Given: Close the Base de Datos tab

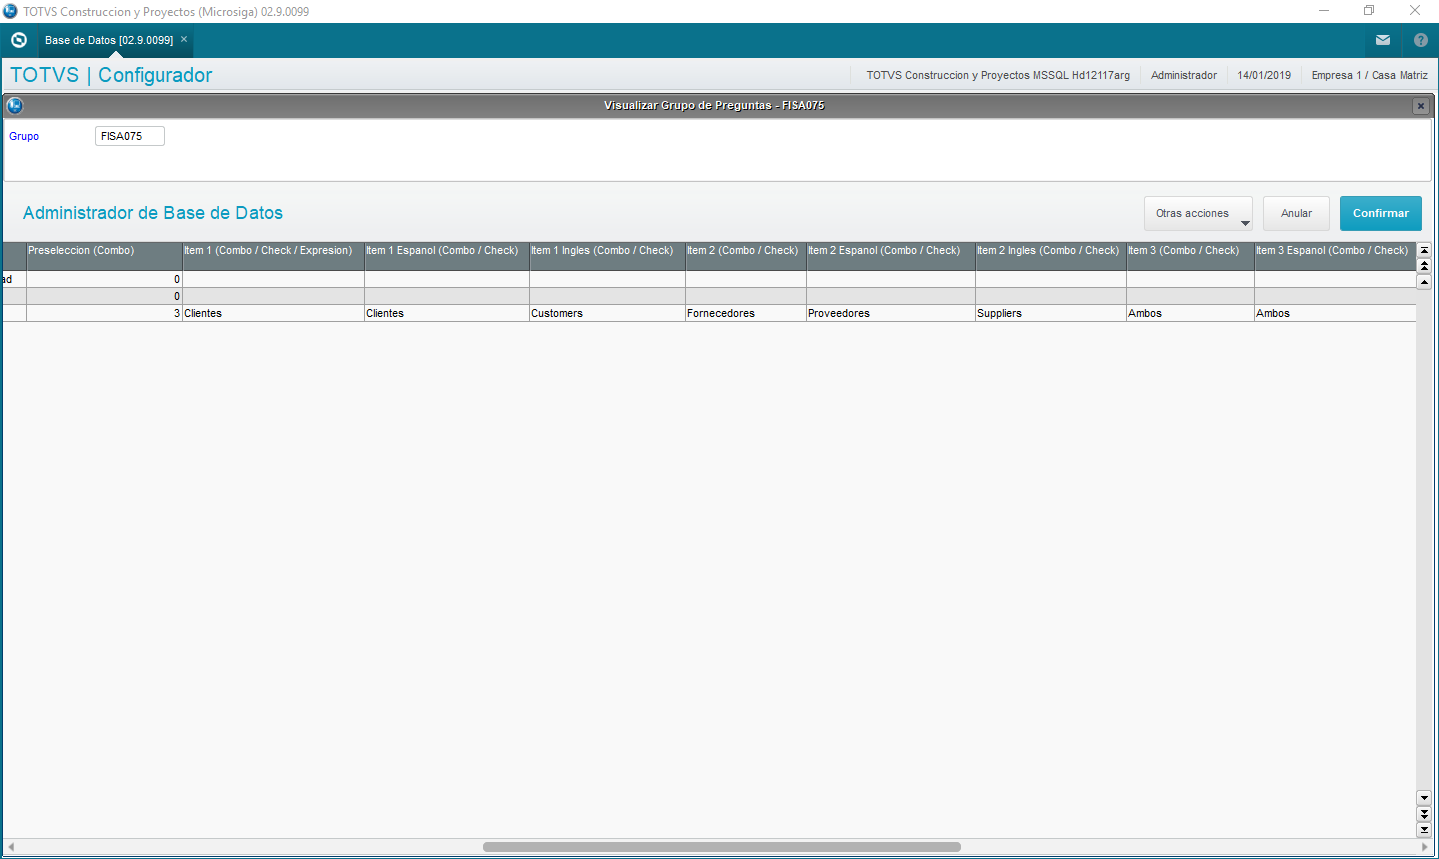Looking at the screenshot, I should pos(184,40).
